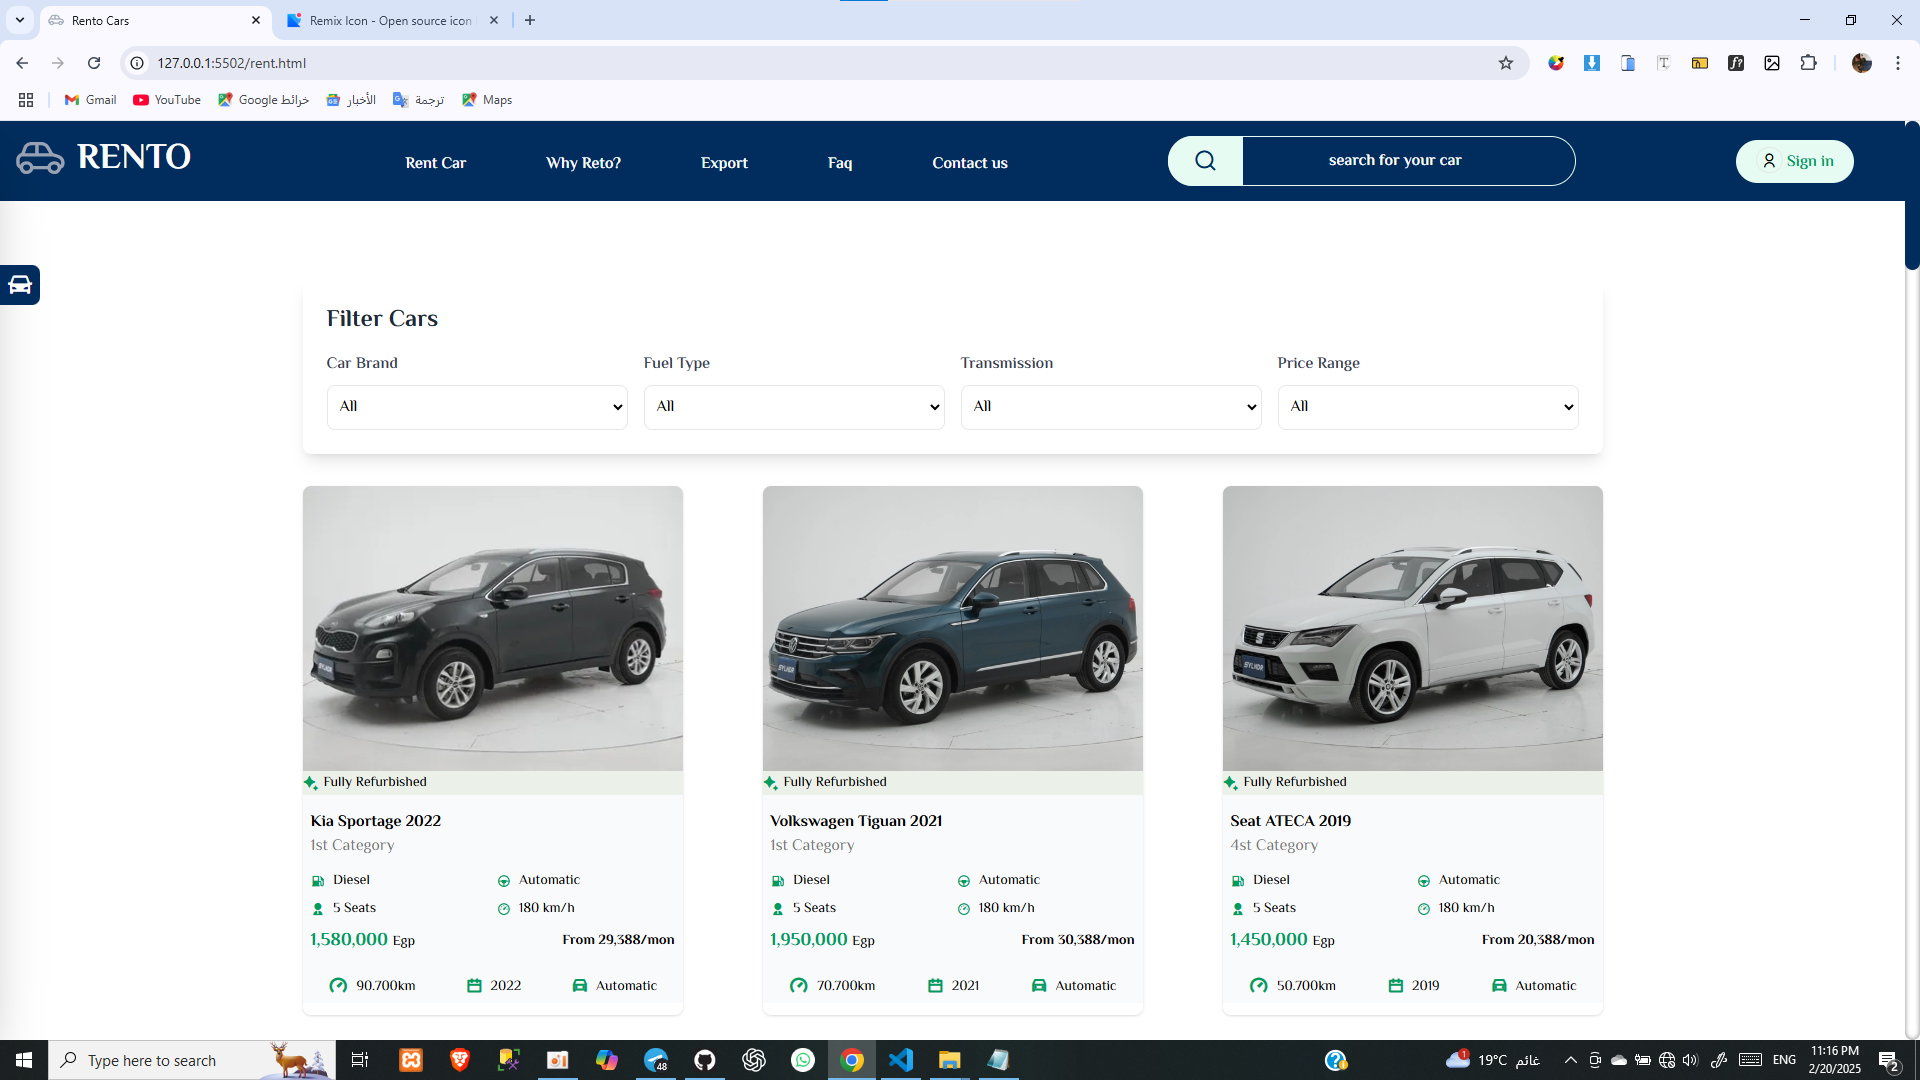Screen dimensions: 1920x1080
Task: Switch to the Remix Icon browser tab
Action: point(390,20)
